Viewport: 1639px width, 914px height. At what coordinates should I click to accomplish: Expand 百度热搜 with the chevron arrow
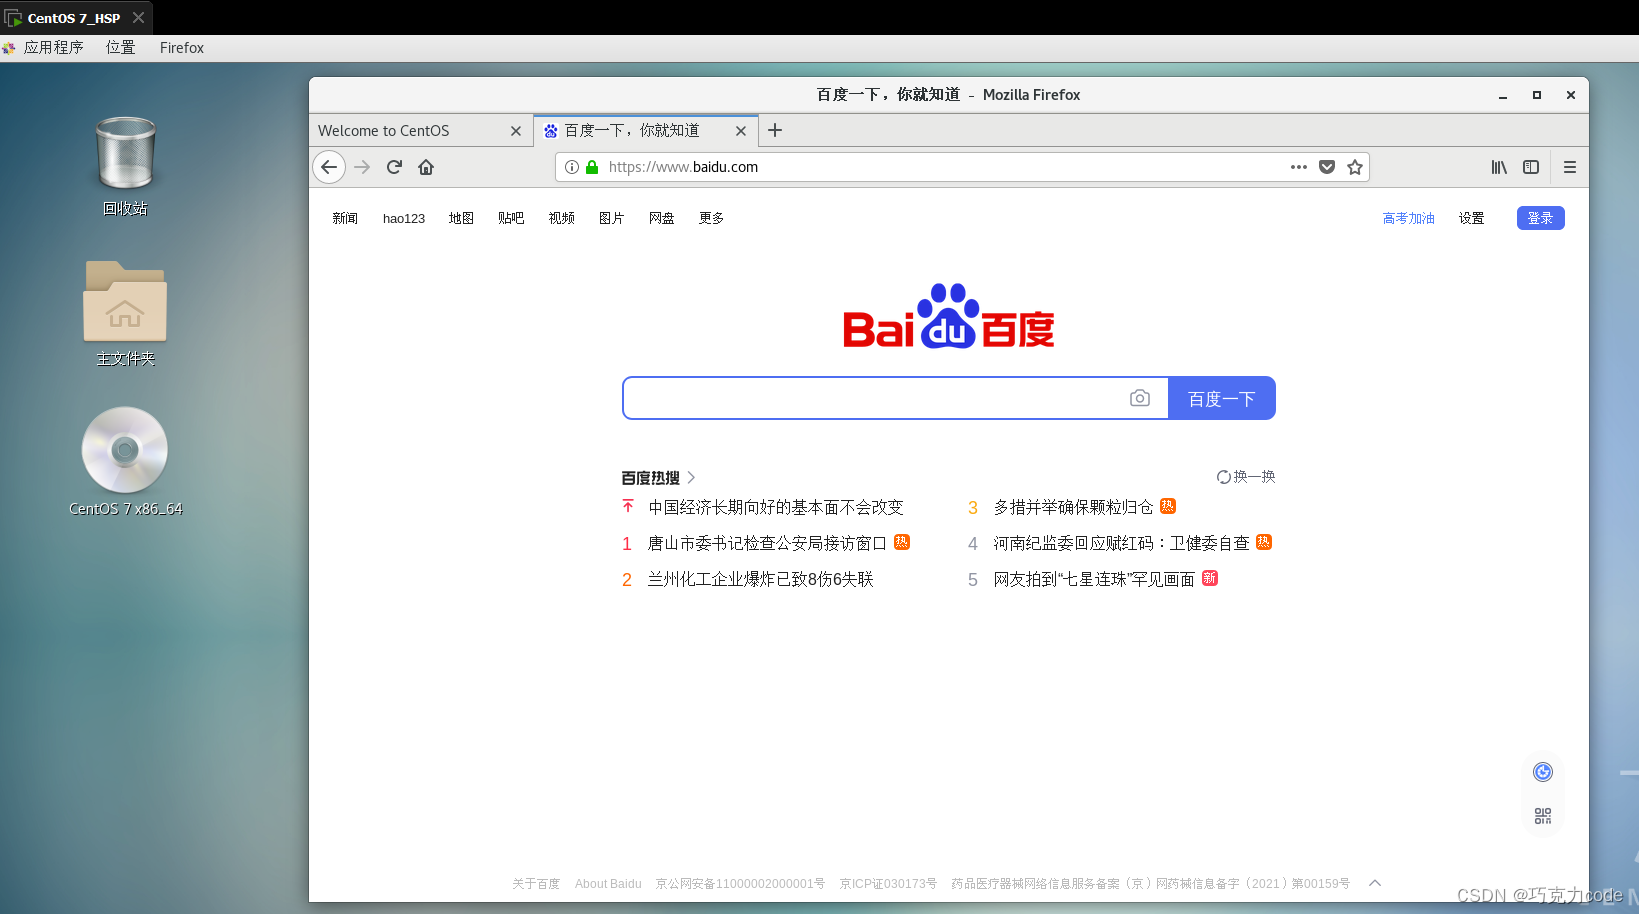coord(691,478)
